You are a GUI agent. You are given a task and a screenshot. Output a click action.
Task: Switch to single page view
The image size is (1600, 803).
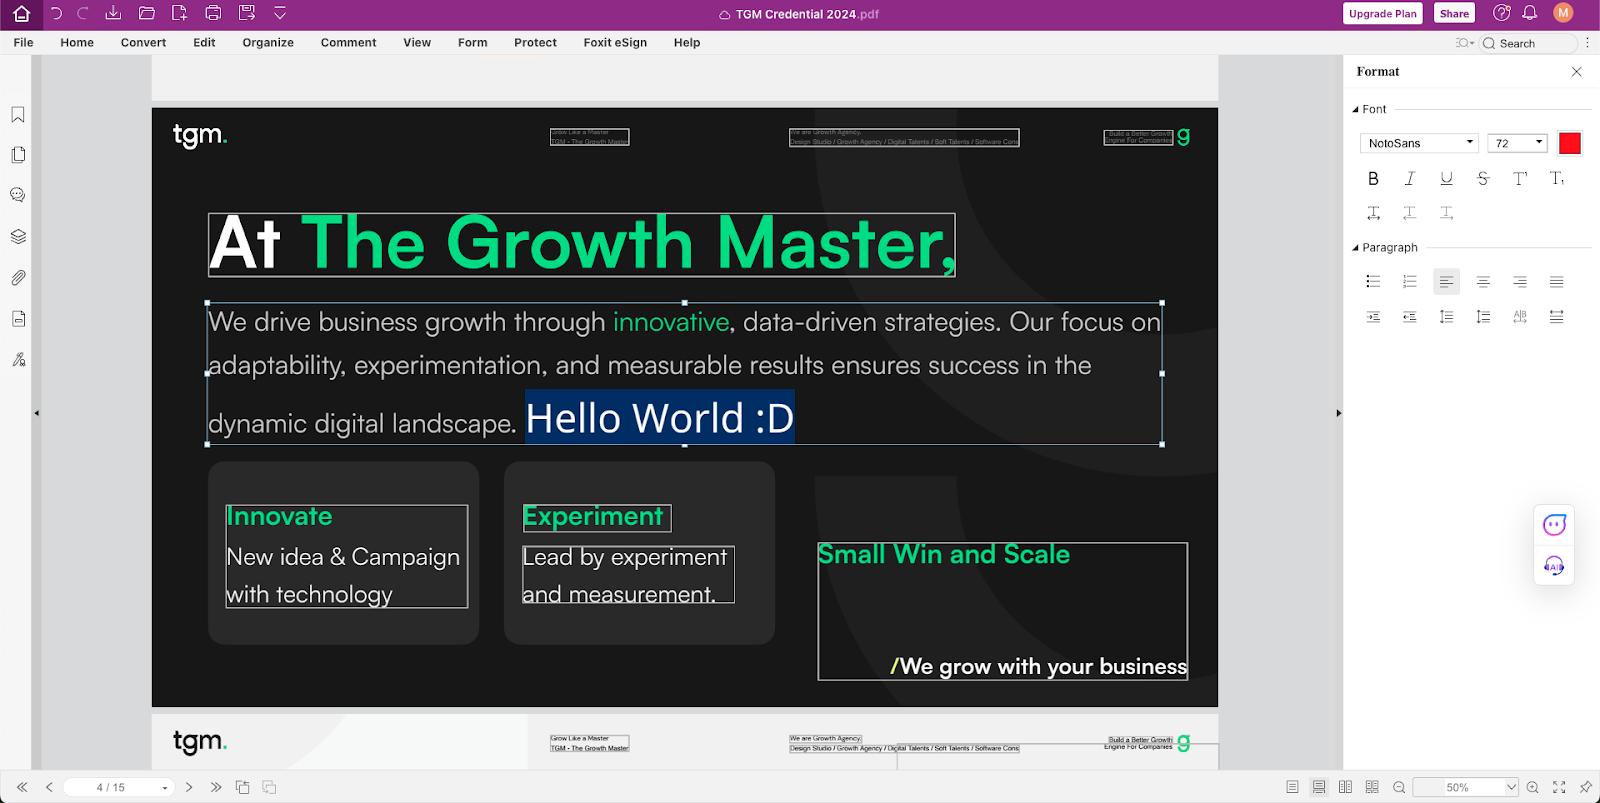coord(1292,788)
